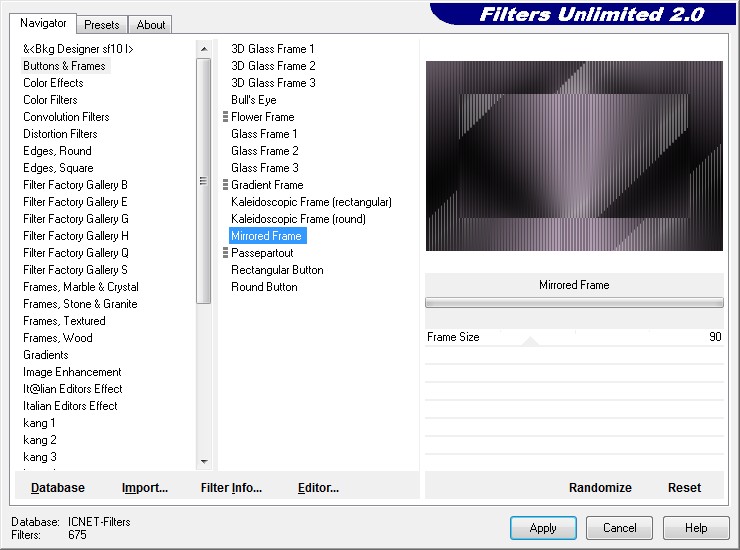740x550 pixels.
Task: Select the Navigator tab
Action: [43, 23]
